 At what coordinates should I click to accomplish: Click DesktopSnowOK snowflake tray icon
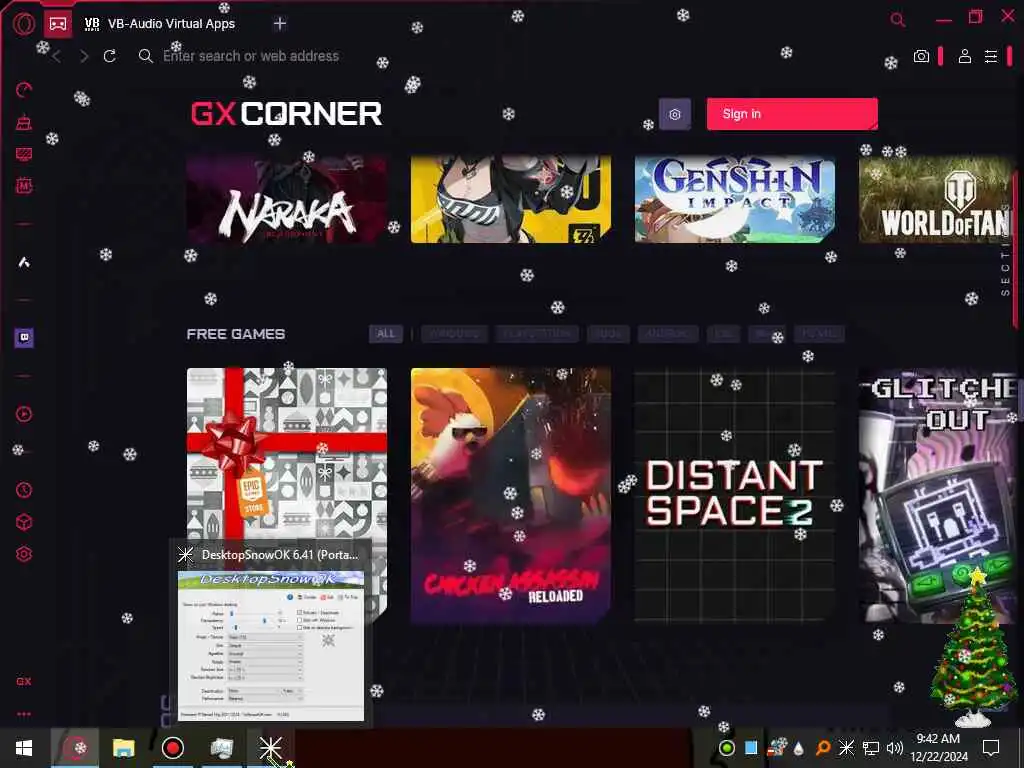tap(846, 748)
